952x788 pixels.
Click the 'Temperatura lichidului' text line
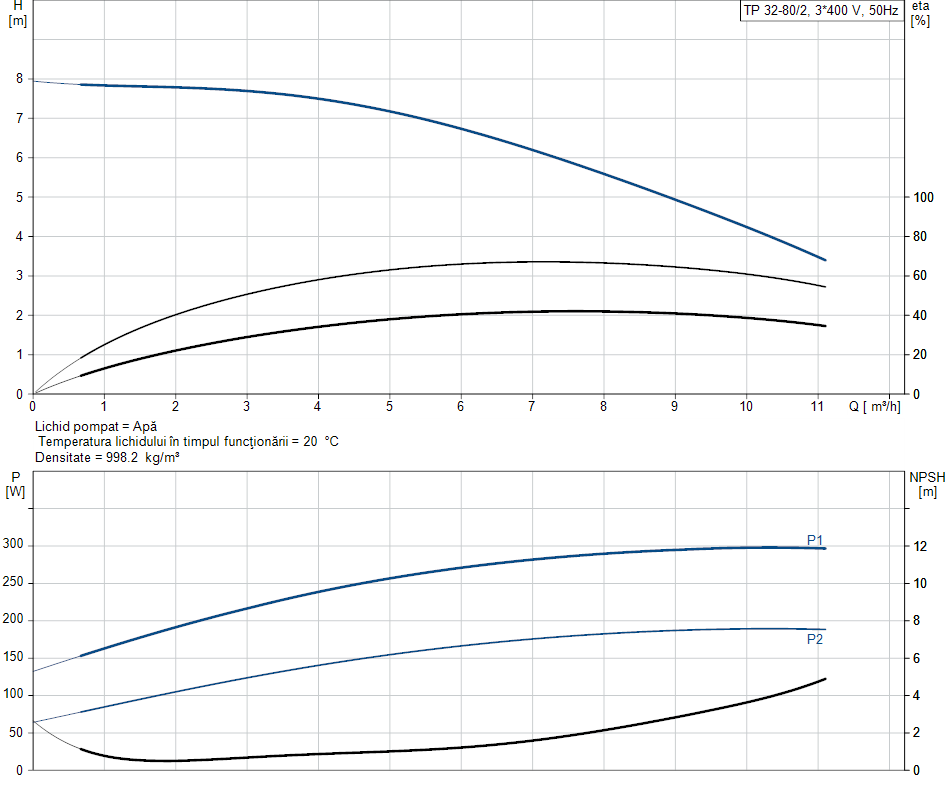pos(188,441)
